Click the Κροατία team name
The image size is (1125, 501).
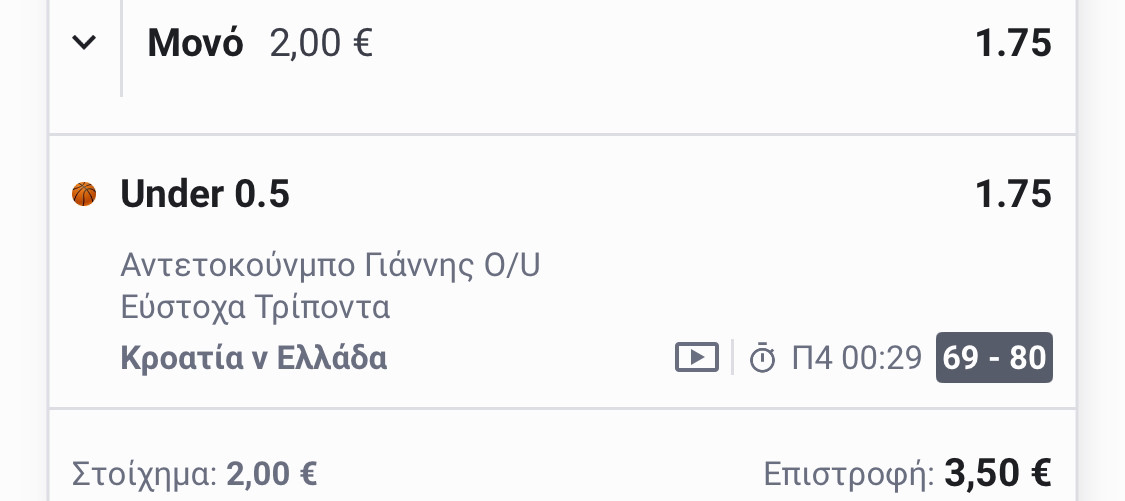(182, 357)
